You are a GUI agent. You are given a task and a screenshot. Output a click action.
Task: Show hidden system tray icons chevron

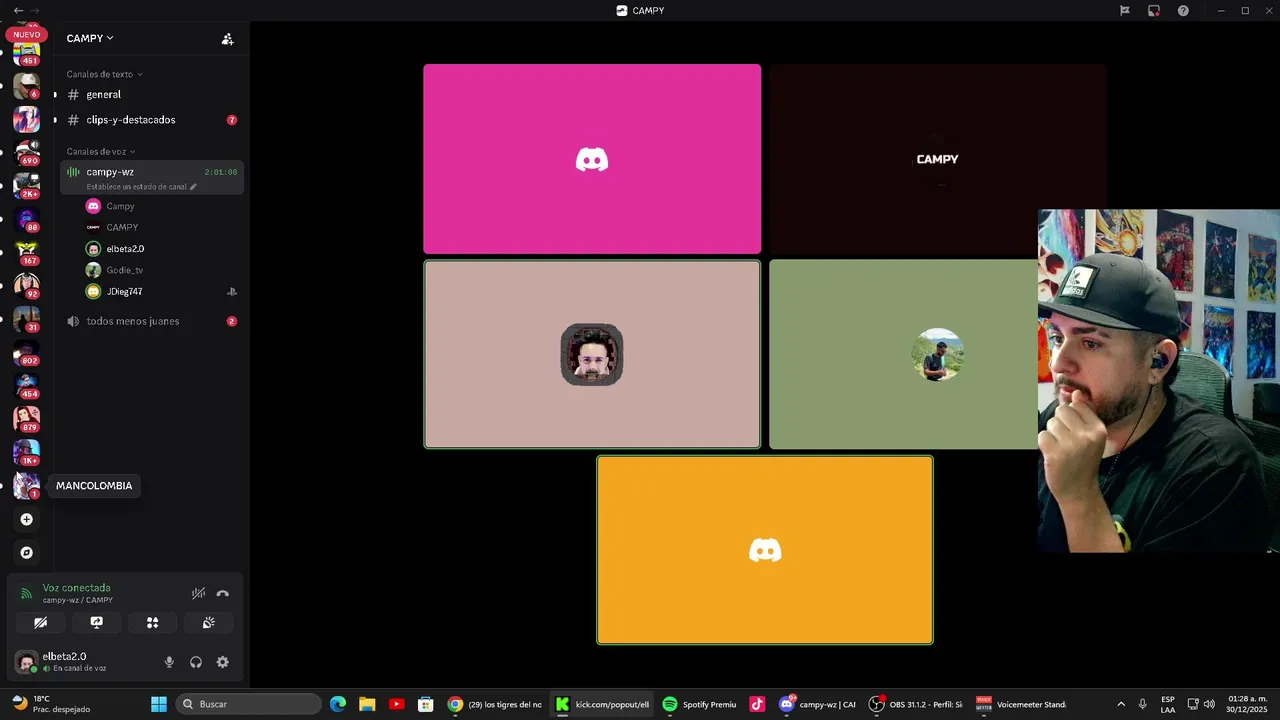[x=1121, y=704]
